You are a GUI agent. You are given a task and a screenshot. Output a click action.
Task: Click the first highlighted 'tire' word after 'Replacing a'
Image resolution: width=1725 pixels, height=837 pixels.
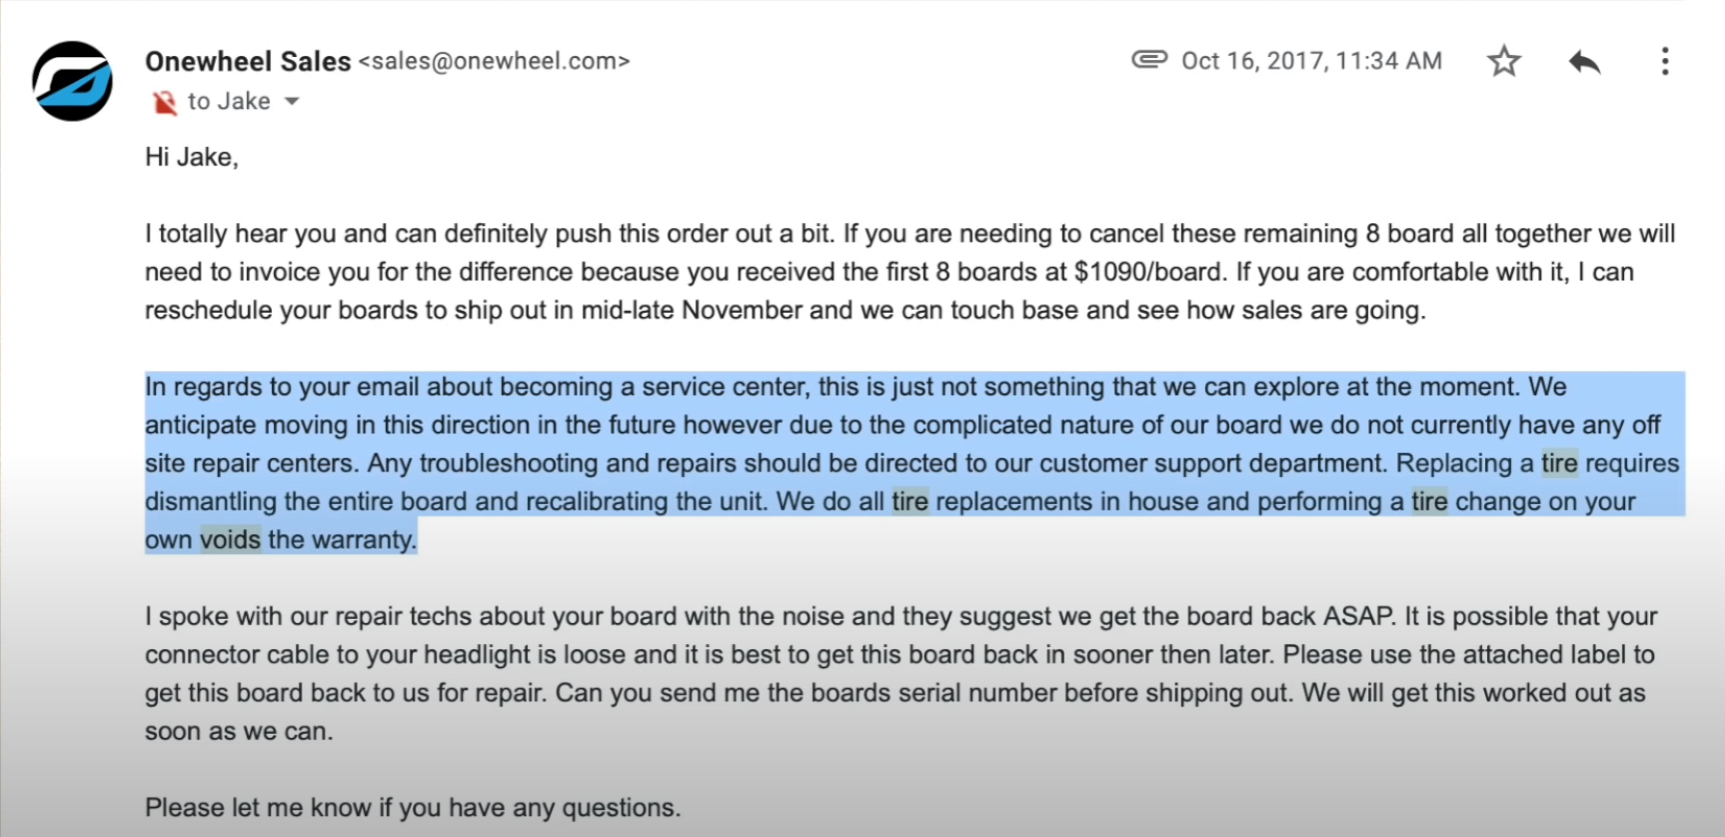coord(1559,464)
